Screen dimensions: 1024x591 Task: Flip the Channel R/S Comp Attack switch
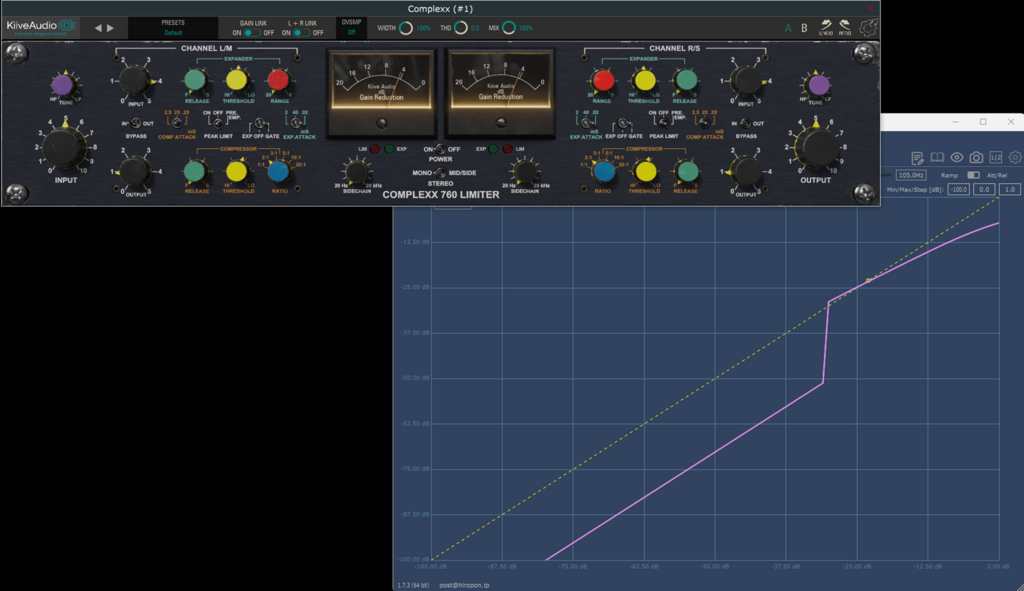click(704, 123)
